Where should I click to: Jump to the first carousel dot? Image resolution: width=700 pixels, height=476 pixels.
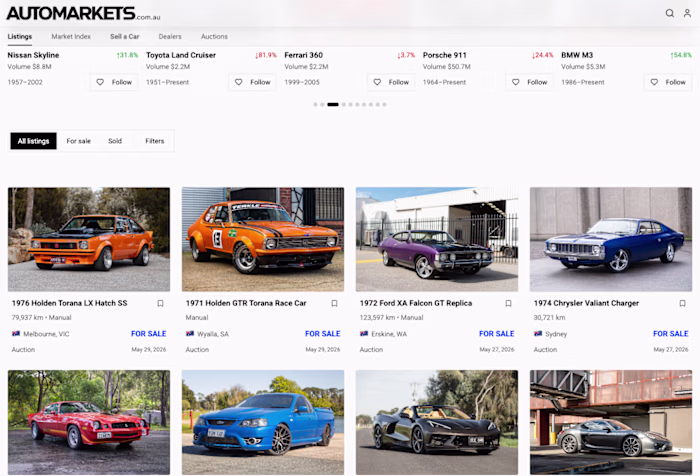(x=315, y=104)
